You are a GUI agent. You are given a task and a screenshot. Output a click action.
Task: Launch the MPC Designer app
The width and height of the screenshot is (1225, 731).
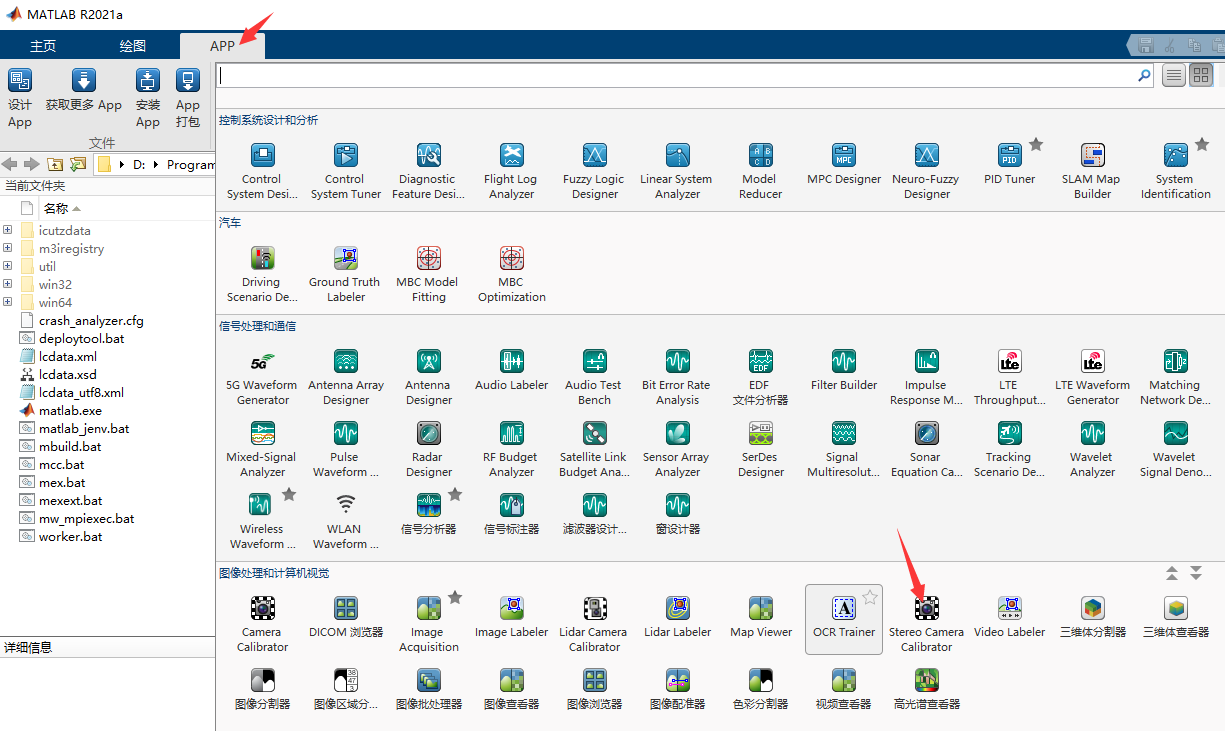844,164
